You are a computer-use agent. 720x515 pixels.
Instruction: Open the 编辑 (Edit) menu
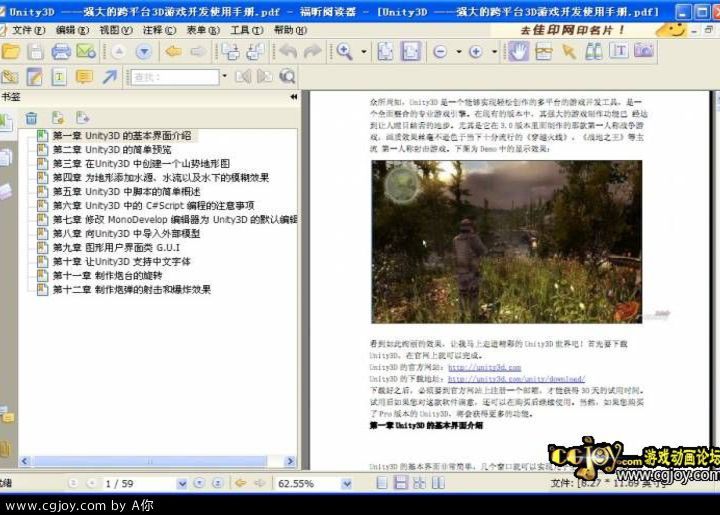(x=73, y=30)
